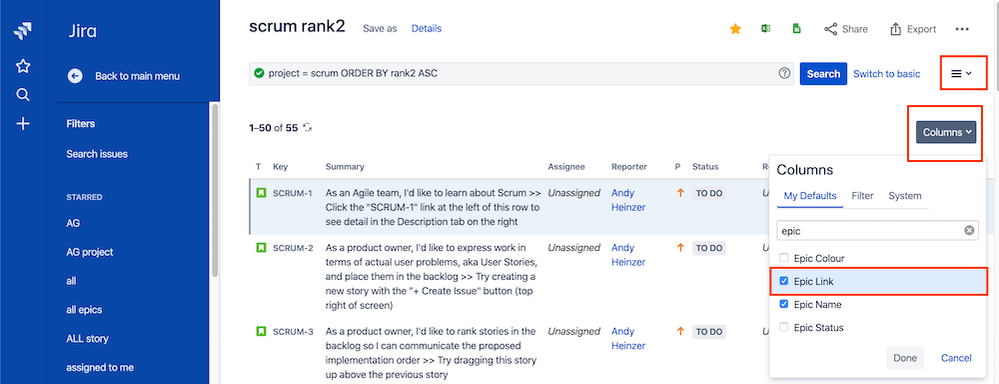Viewport: 999px width, 384px height.
Task: Click the story type icon for SCRUM-1
Action: coord(261,193)
